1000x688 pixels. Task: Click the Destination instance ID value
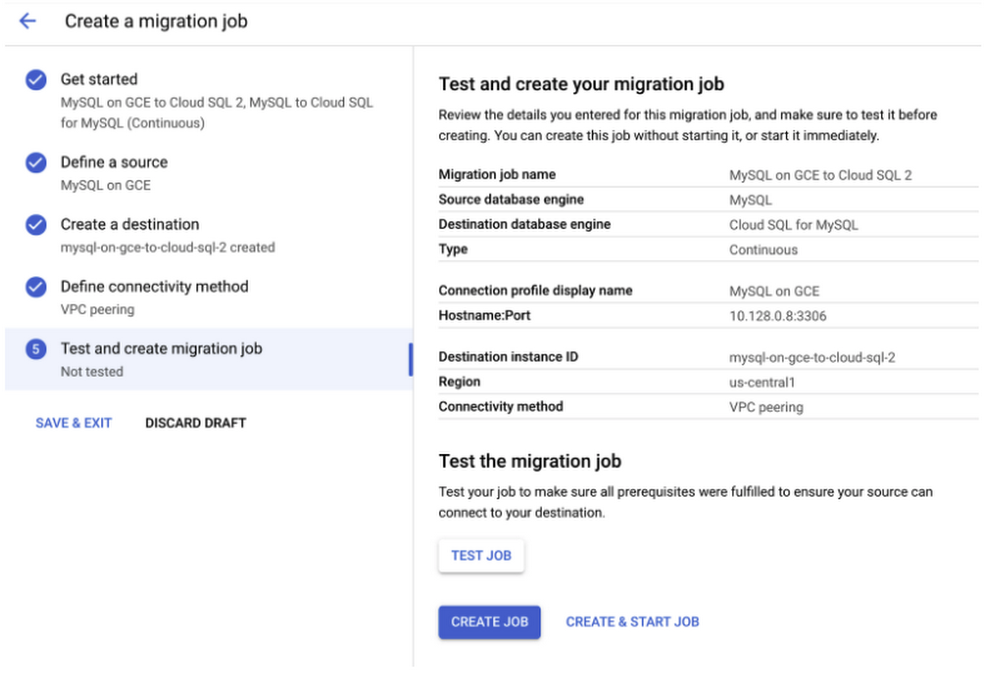coord(812,358)
